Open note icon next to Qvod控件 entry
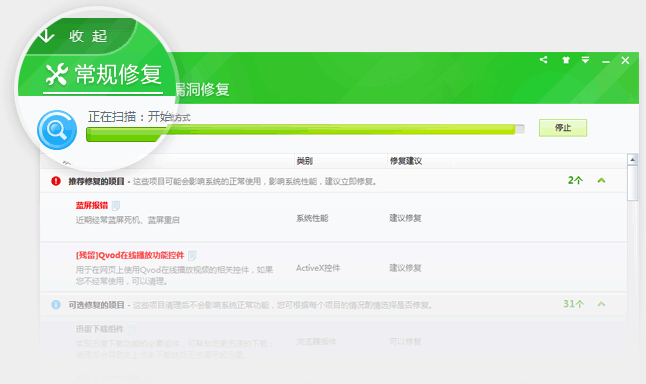This screenshot has width=646, height=384. 192,255
